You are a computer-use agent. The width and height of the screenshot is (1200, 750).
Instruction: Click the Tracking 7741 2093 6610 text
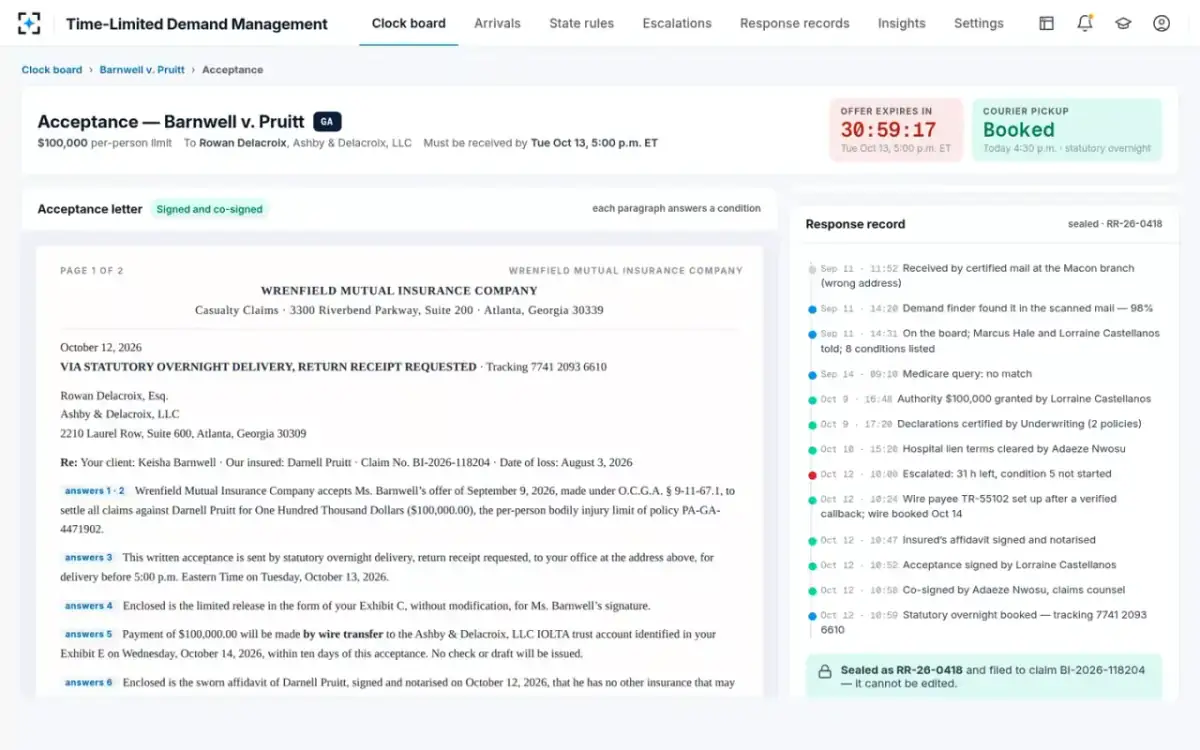pos(546,367)
